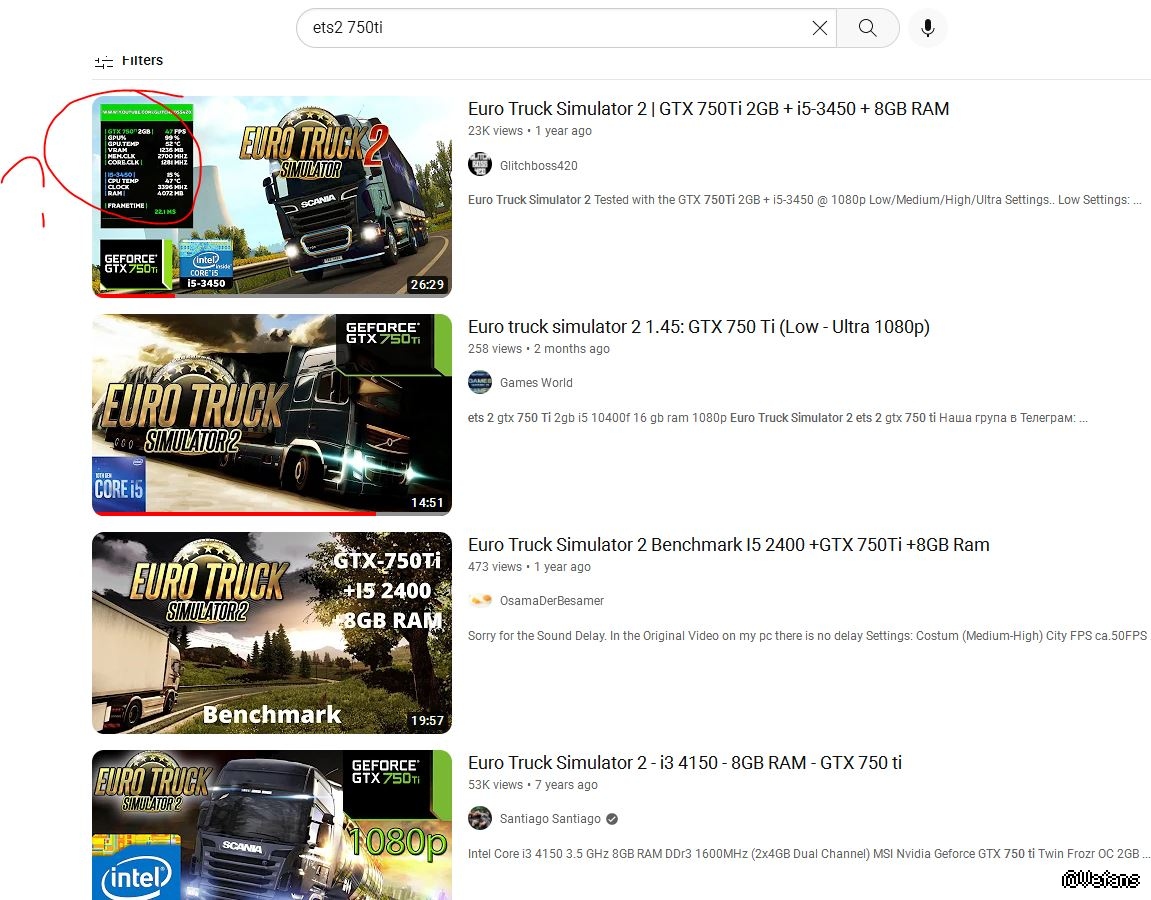The image size is (1151, 900).
Task: Click the description starting 'Euro Truck Simulator 2 Tested with'
Action: (x=805, y=200)
